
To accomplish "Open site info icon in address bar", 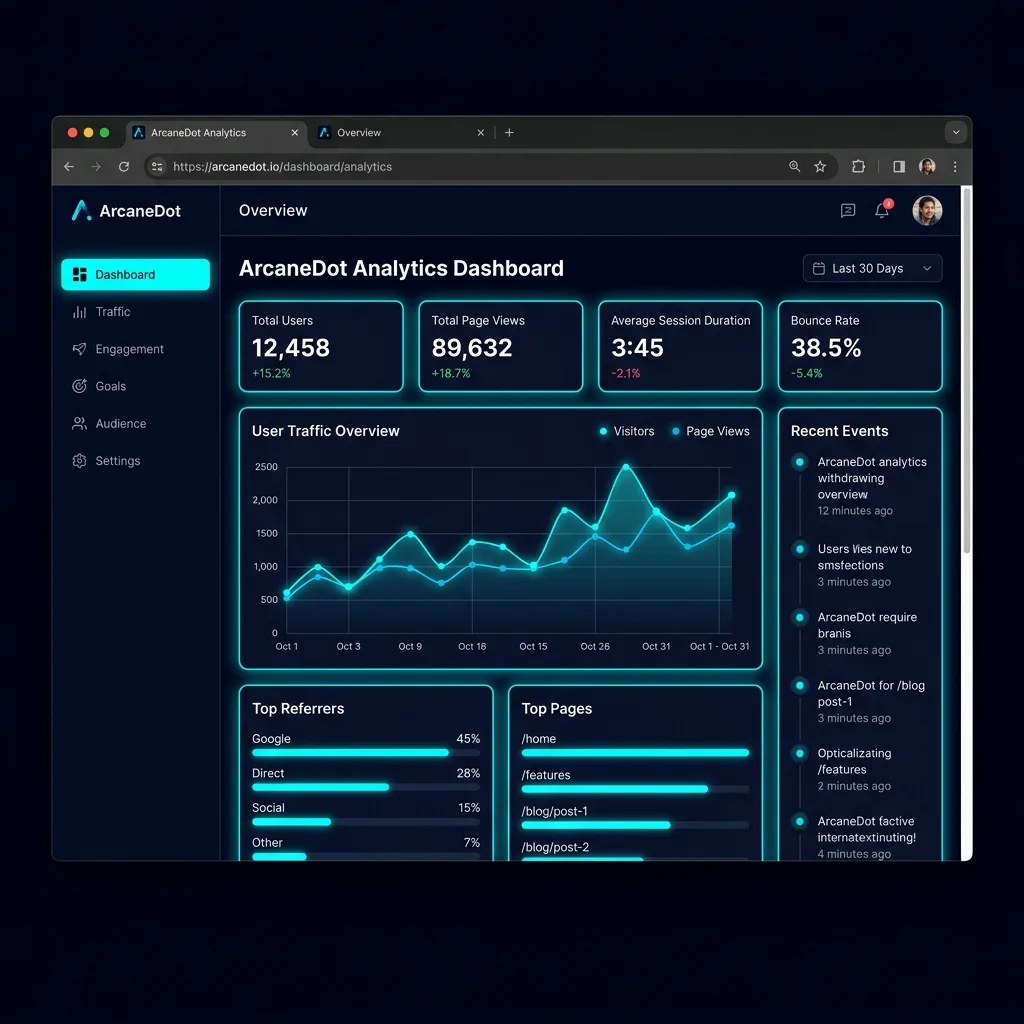I will coord(157,167).
